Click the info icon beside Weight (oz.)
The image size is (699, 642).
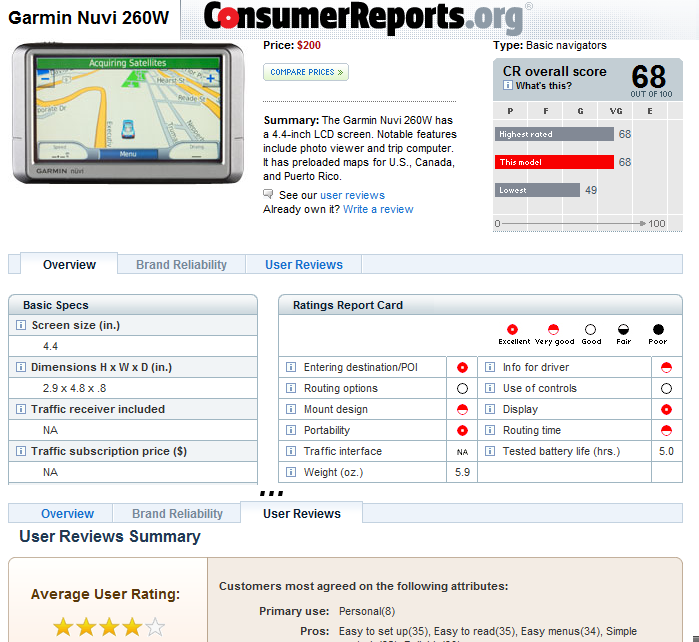click(291, 472)
